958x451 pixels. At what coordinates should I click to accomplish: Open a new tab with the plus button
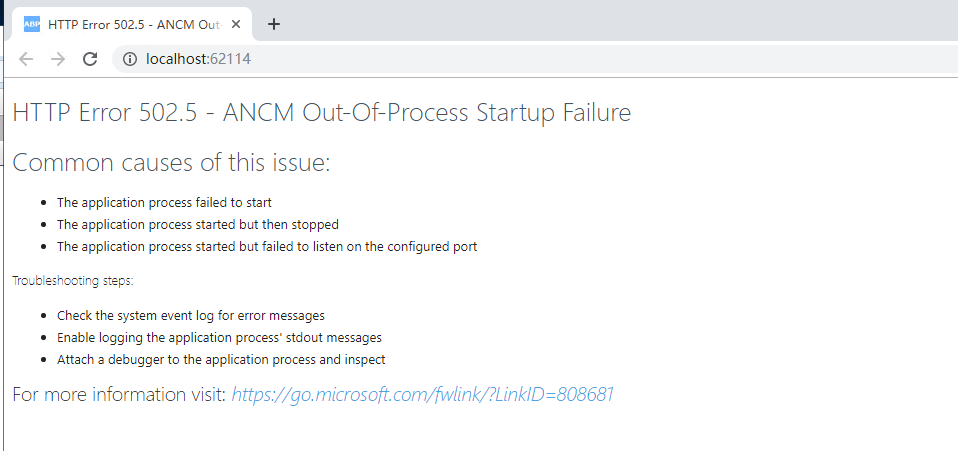click(274, 24)
